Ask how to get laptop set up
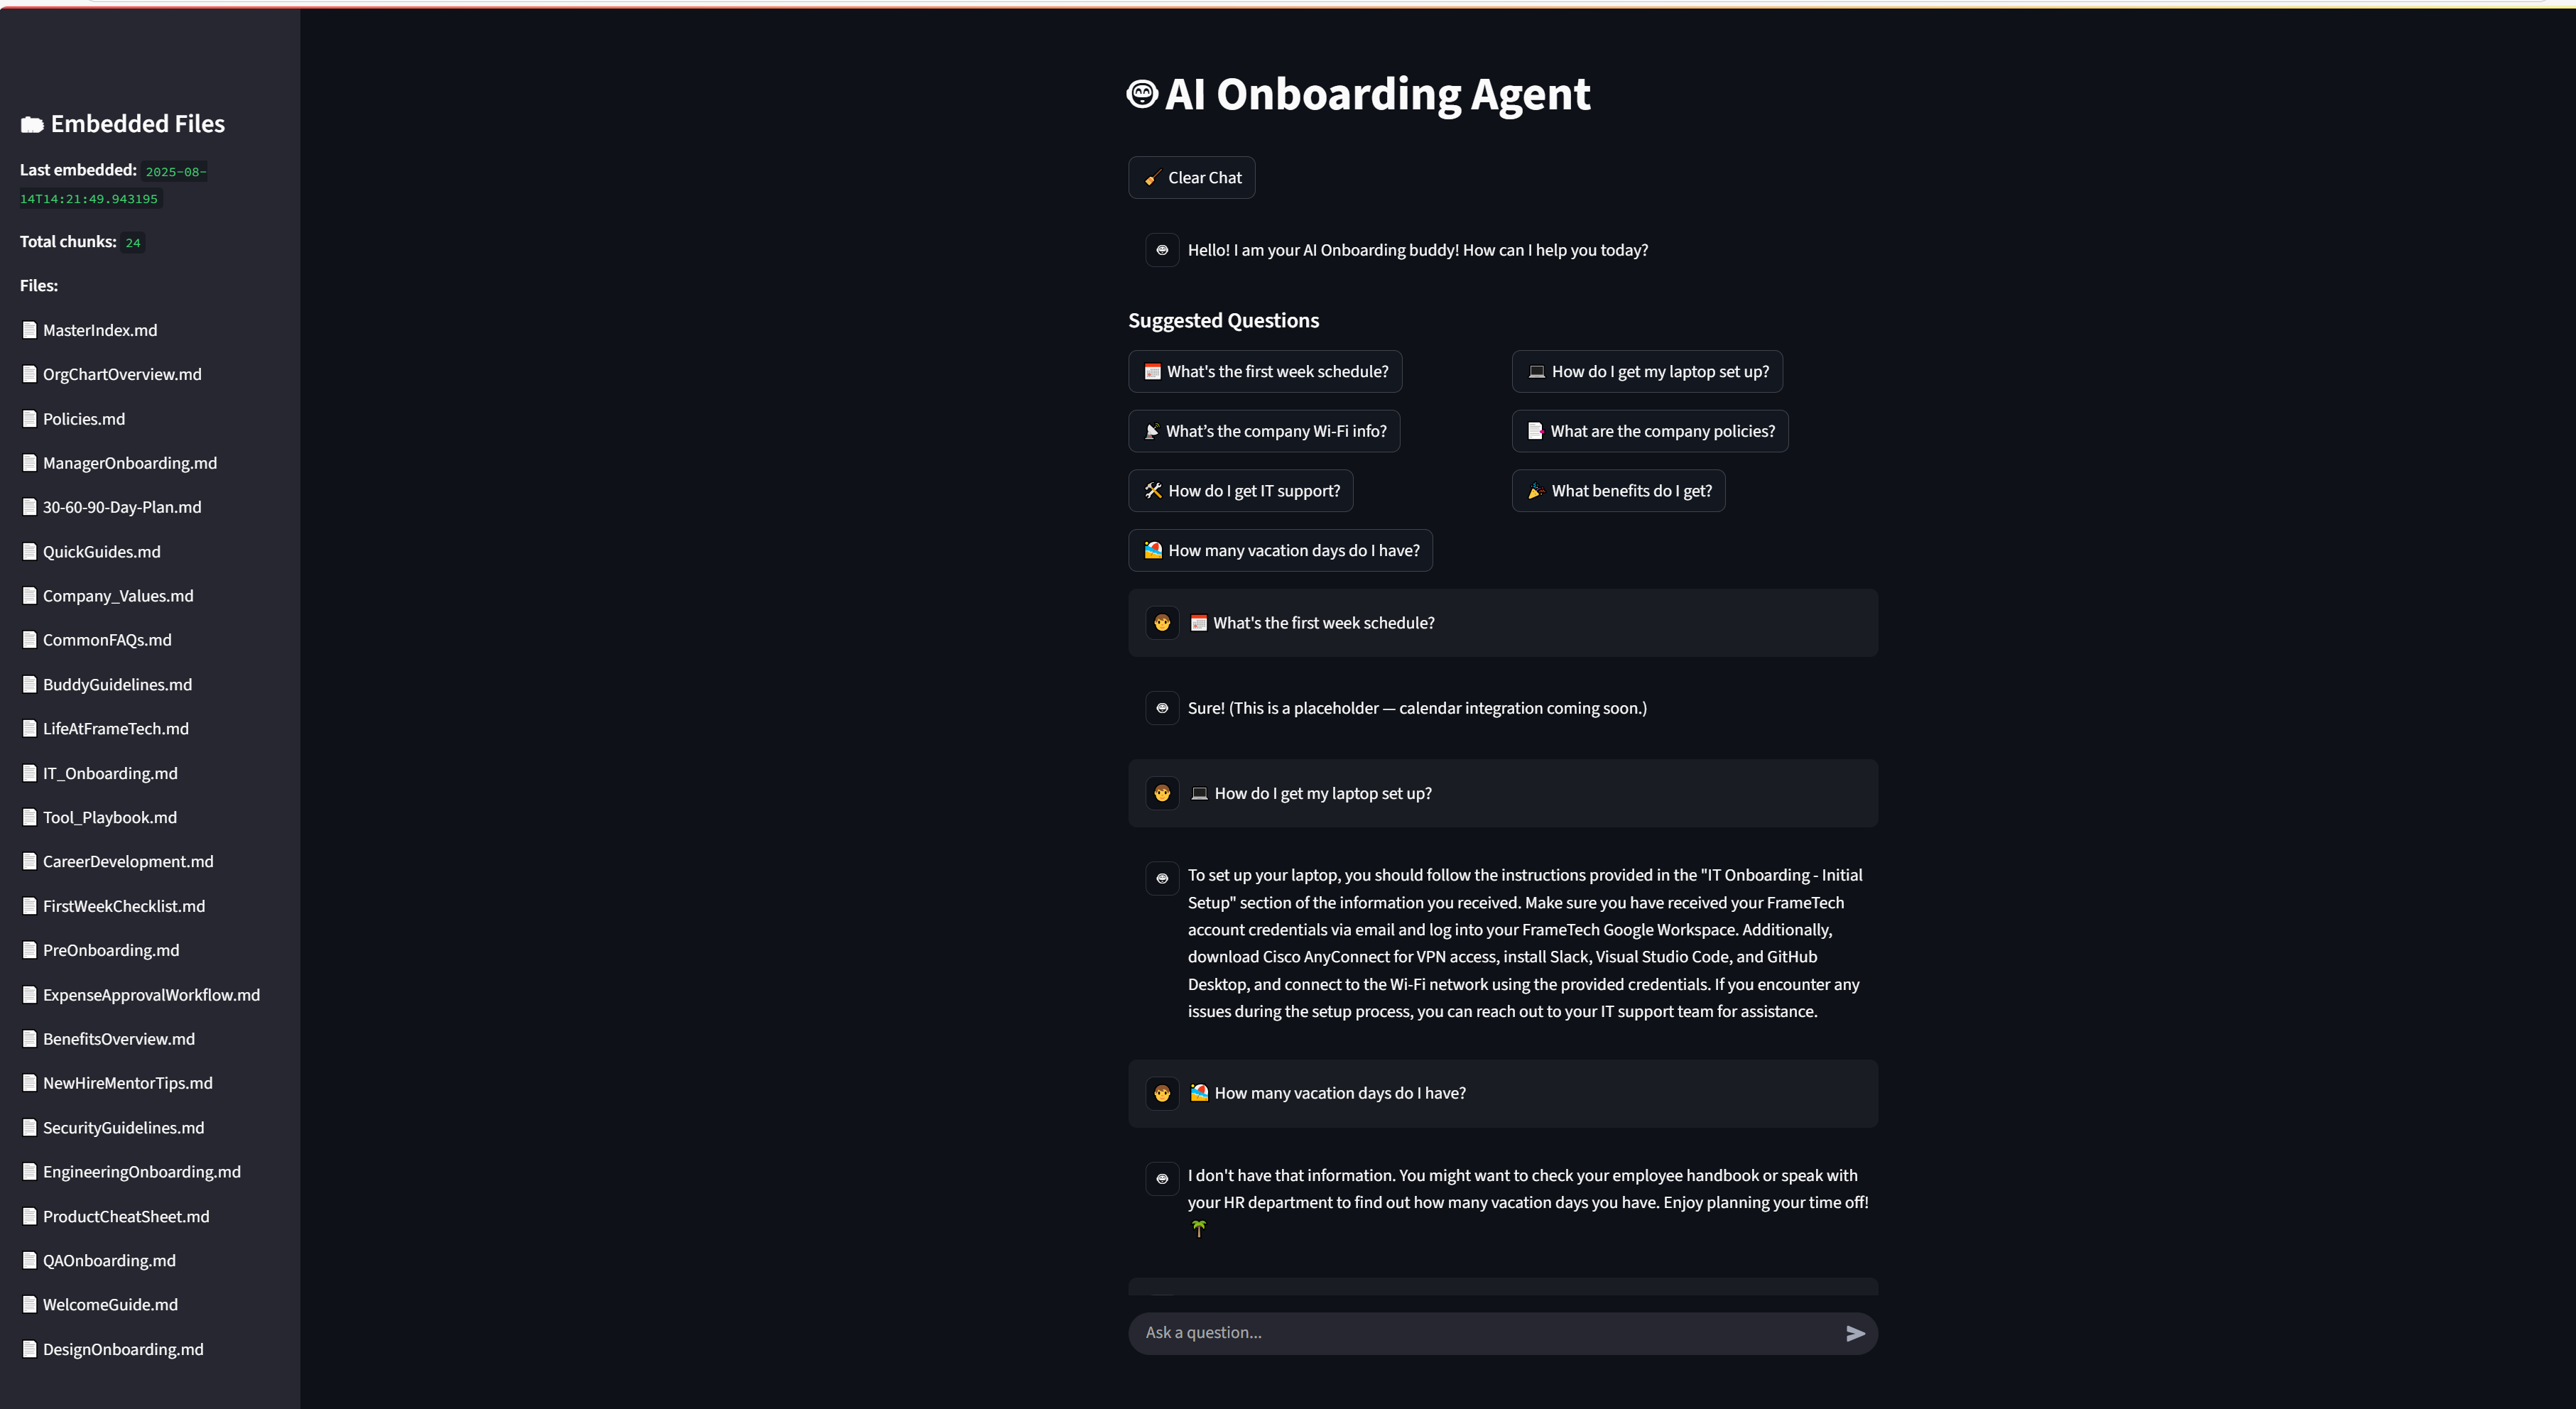Image resolution: width=2576 pixels, height=1409 pixels. coord(1646,372)
